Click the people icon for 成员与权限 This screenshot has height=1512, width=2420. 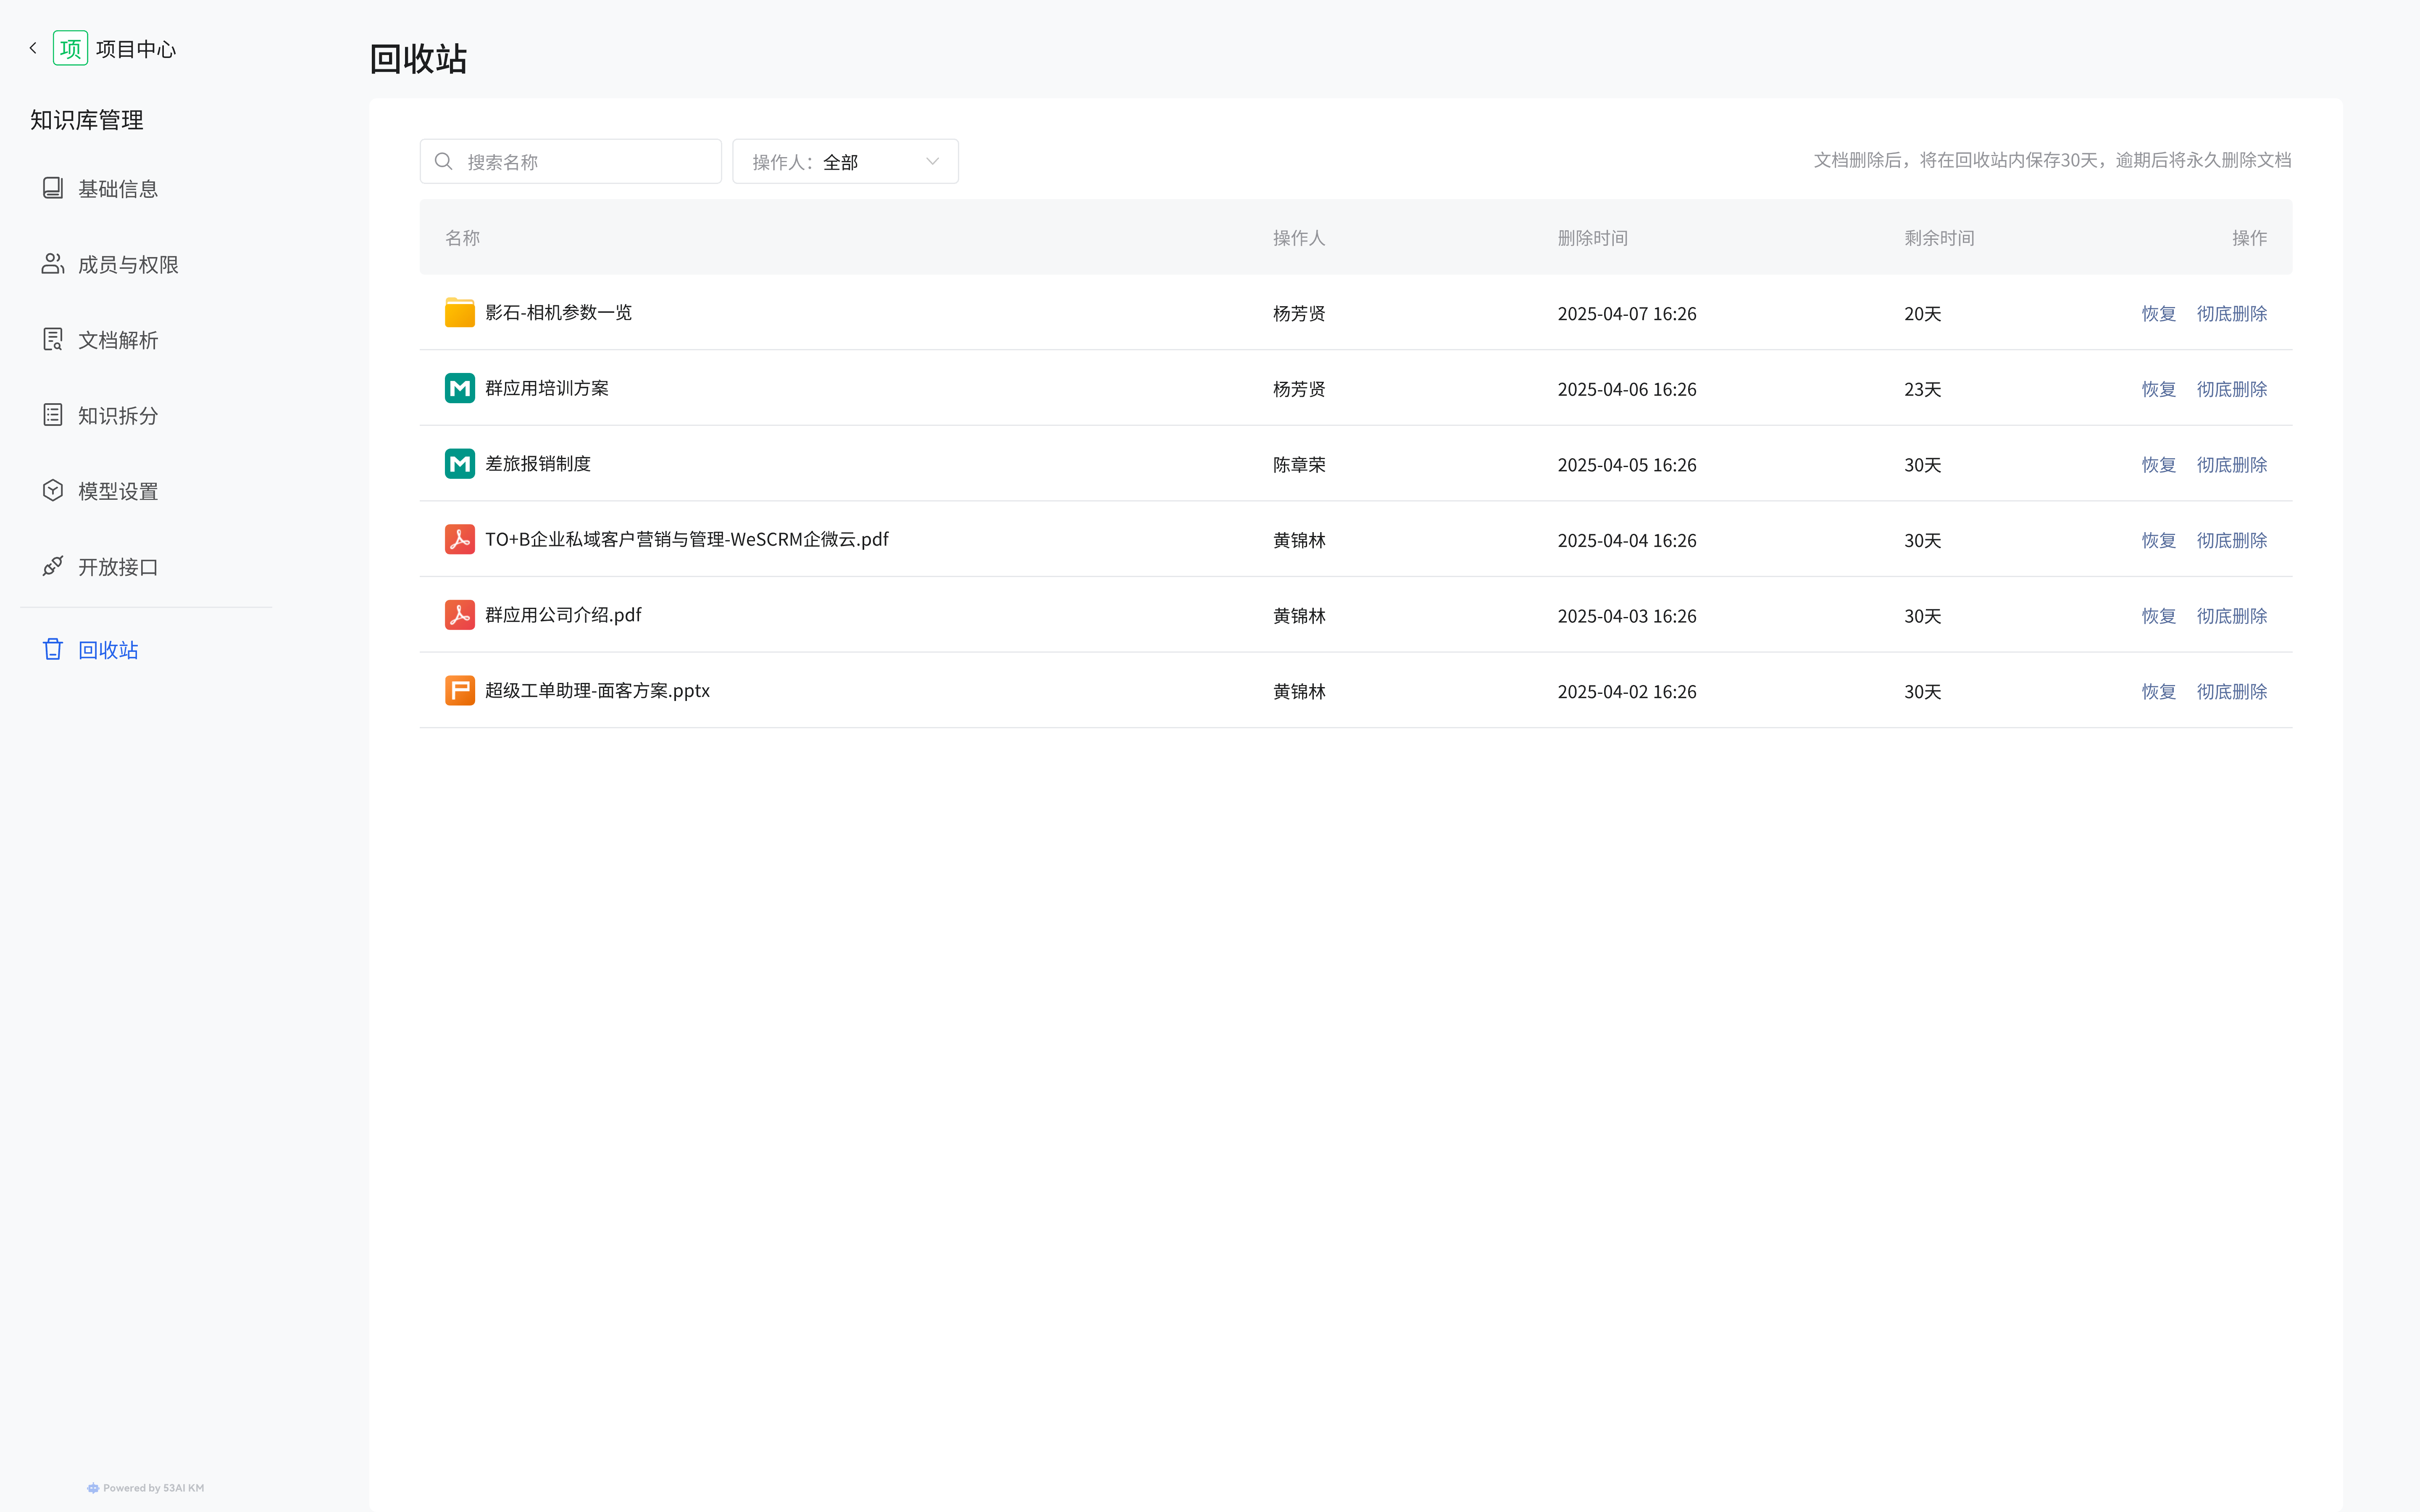tap(53, 264)
